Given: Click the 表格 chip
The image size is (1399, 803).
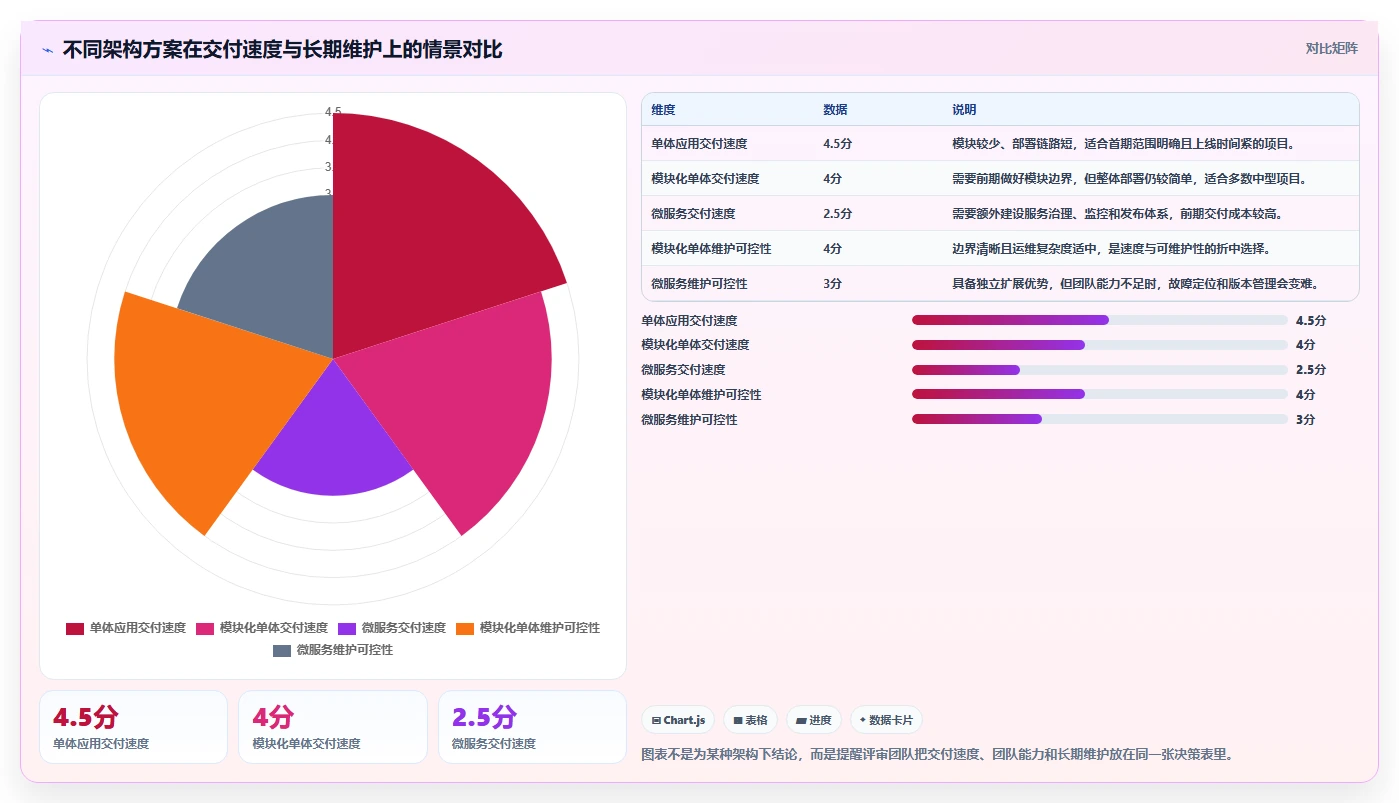Looking at the screenshot, I should click(750, 720).
